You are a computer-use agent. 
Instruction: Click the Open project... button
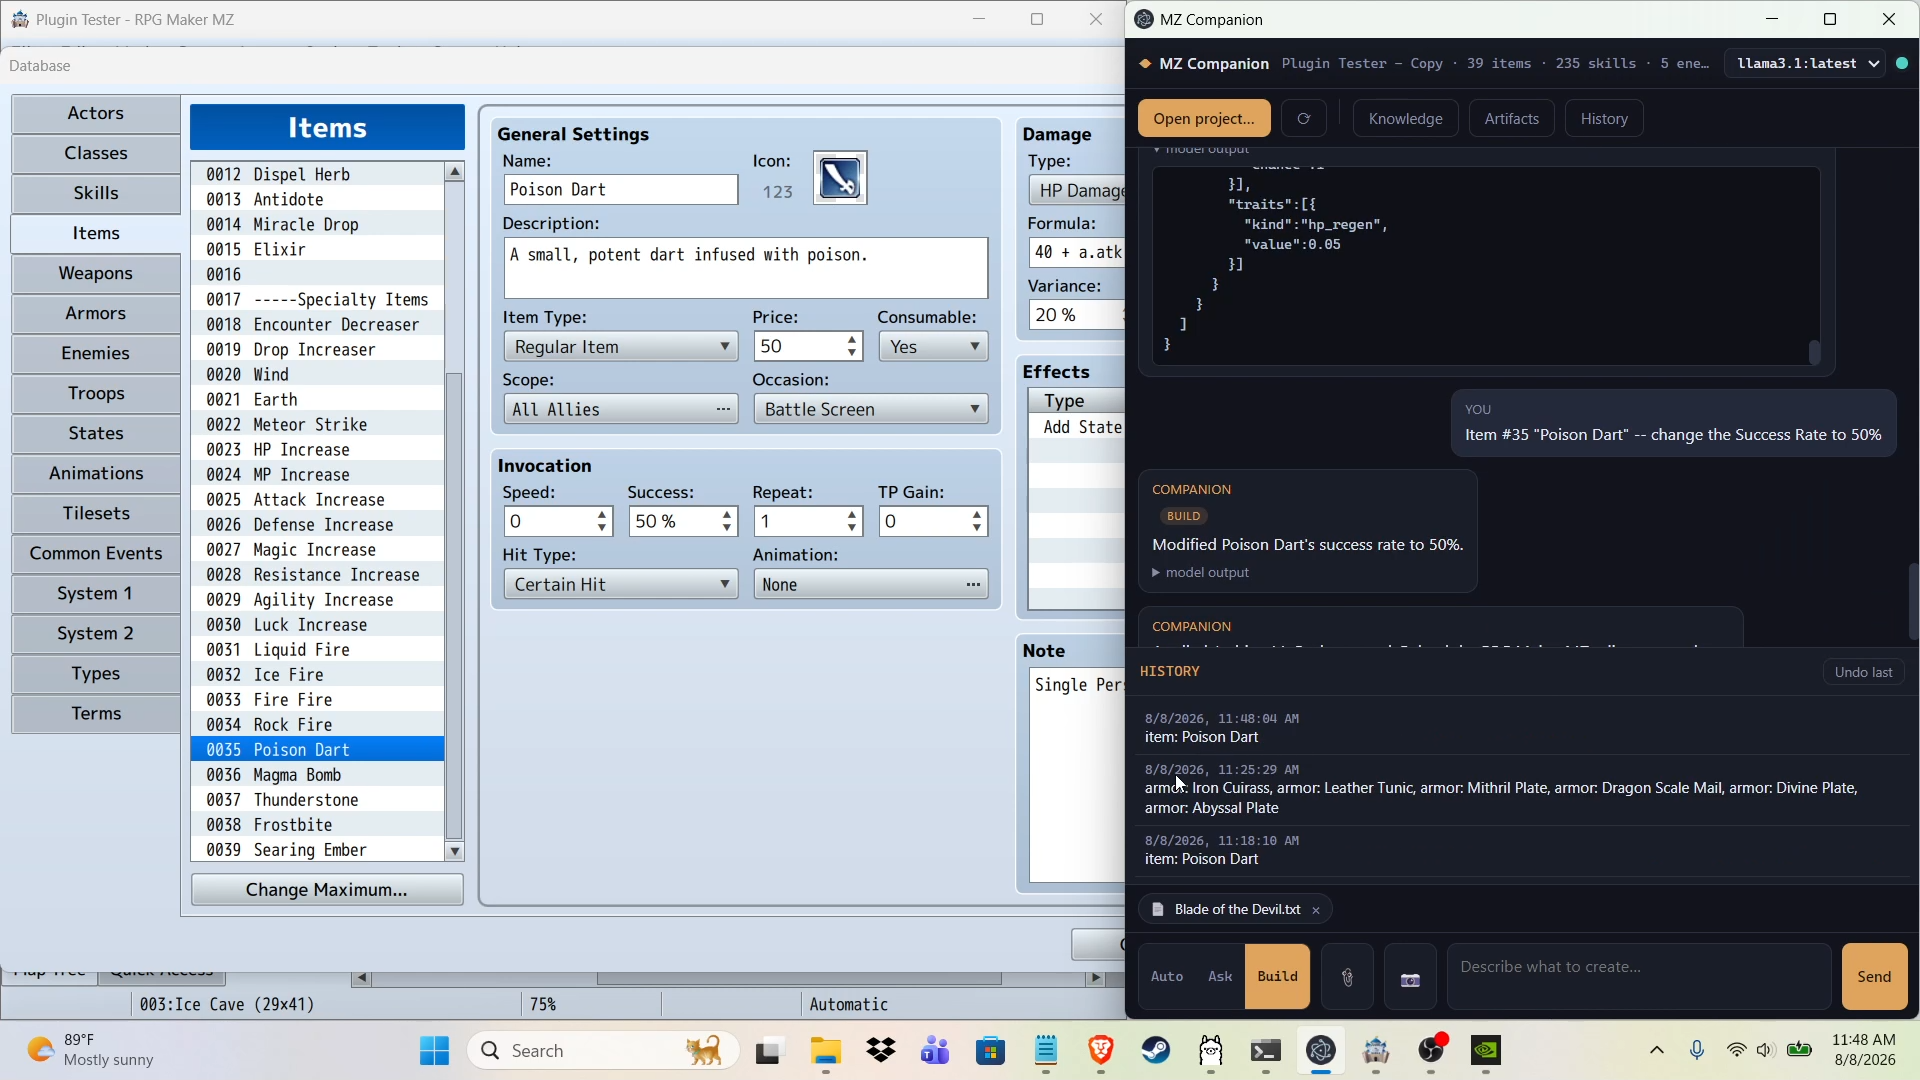pyautogui.click(x=1204, y=119)
